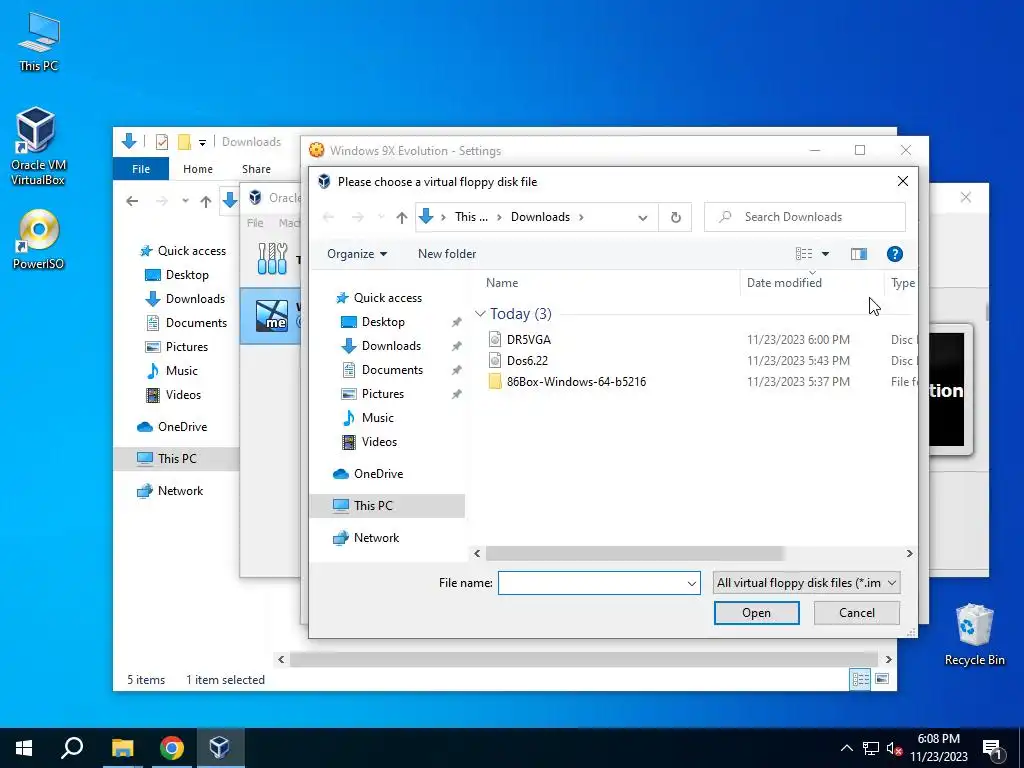Launch Google Chrome from taskbar
This screenshot has height=768, width=1024.
(172, 748)
